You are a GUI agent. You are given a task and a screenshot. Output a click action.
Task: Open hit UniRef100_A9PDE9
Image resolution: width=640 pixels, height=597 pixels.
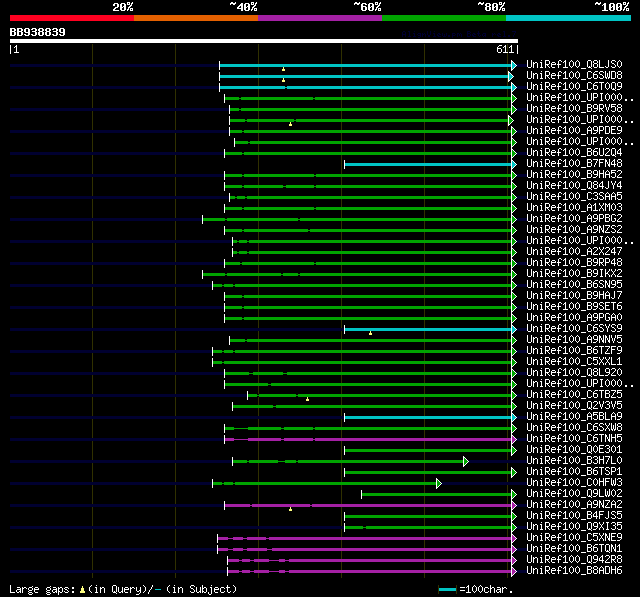(574, 131)
